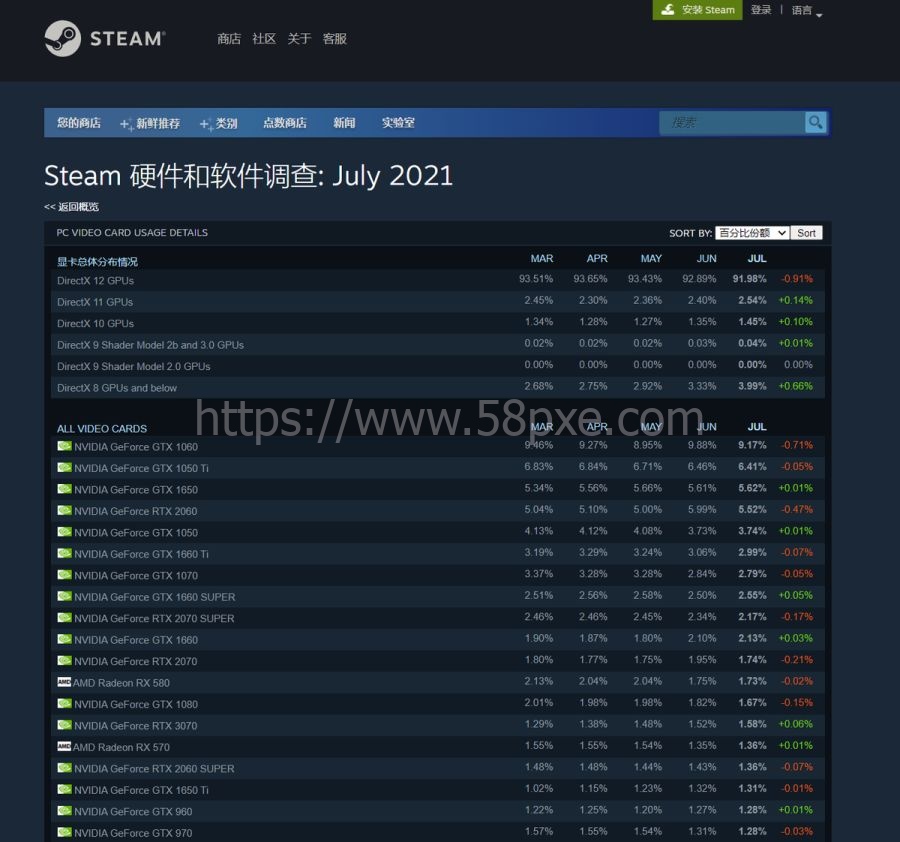Click the install Steam download icon
The image size is (900, 842).
pyautogui.click(x=668, y=9)
